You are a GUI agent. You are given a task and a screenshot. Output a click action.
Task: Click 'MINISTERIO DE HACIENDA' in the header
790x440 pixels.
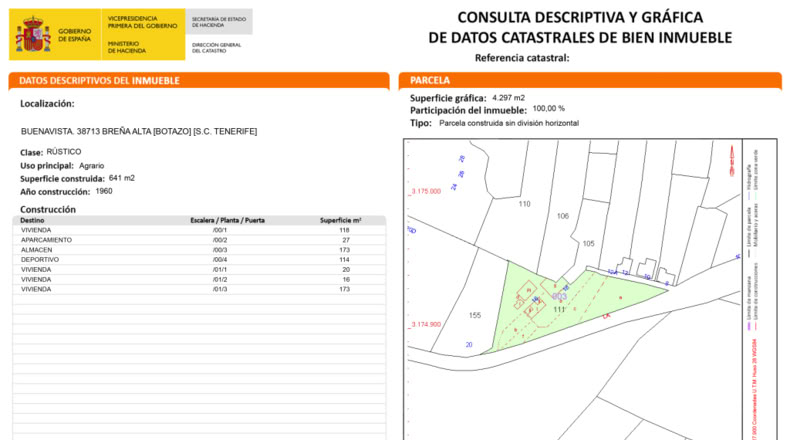click(126, 47)
